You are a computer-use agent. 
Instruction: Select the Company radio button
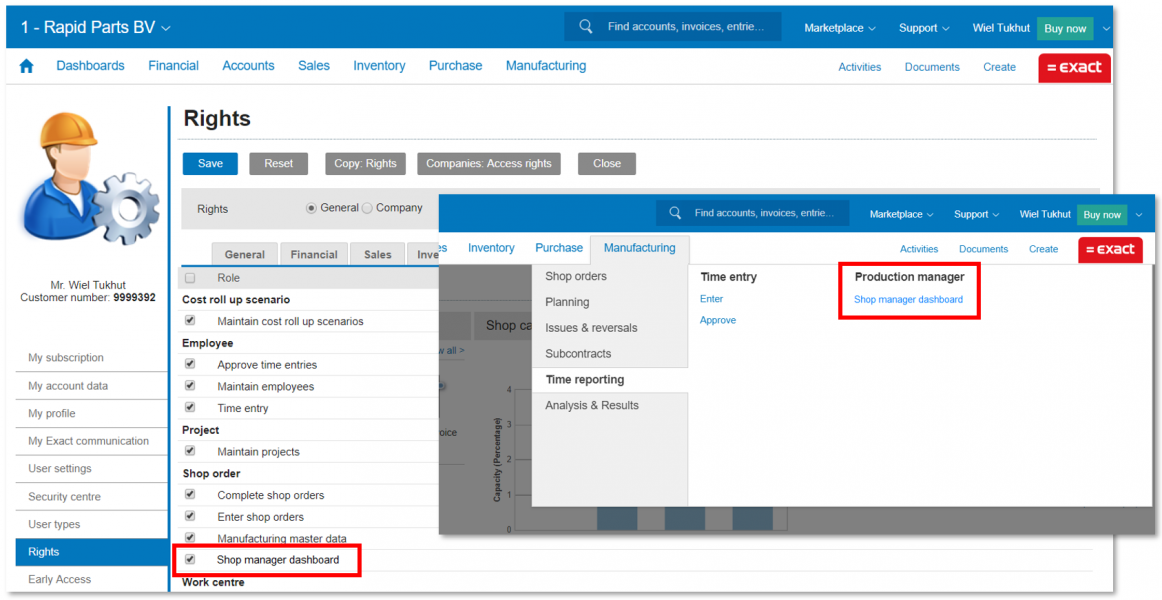pos(367,208)
